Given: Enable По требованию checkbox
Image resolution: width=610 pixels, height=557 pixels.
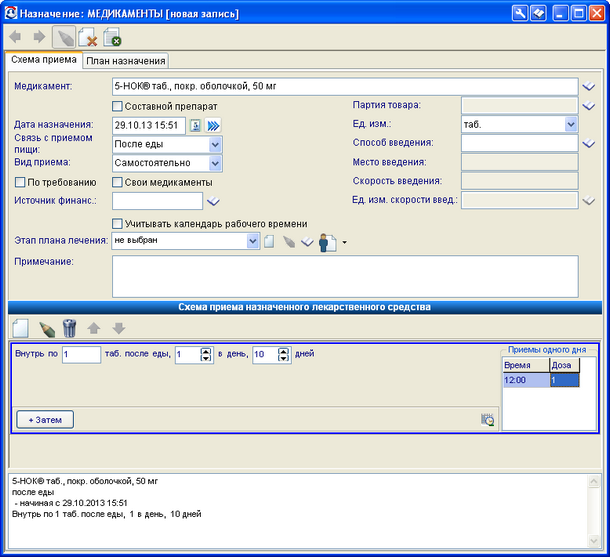Looking at the screenshot, I should pyautogui.click(x=19, y=182).
